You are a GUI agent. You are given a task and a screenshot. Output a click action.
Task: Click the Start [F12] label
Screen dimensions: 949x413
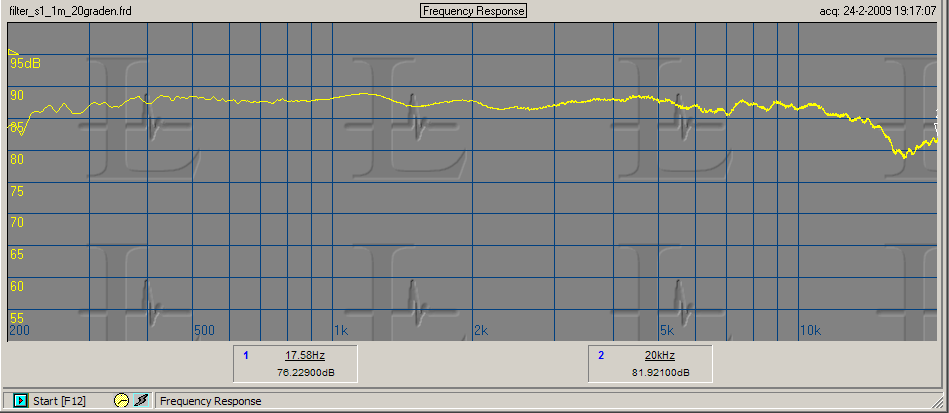[x=59, y=401]
